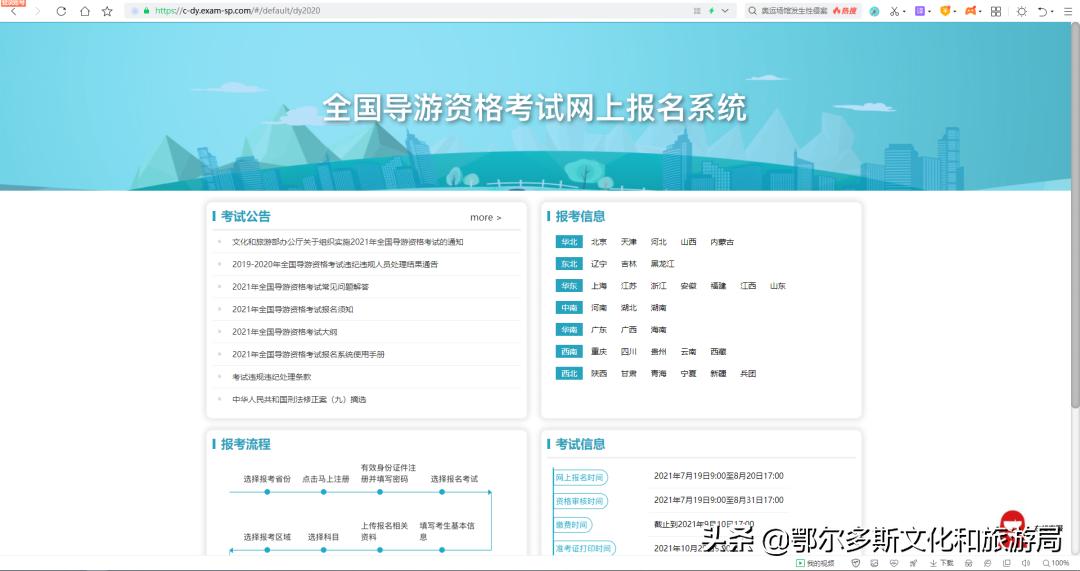The width and height of the screenshot is (1080, 571).
Task: Select the 华北 region tag
Action: pos(569,242)
